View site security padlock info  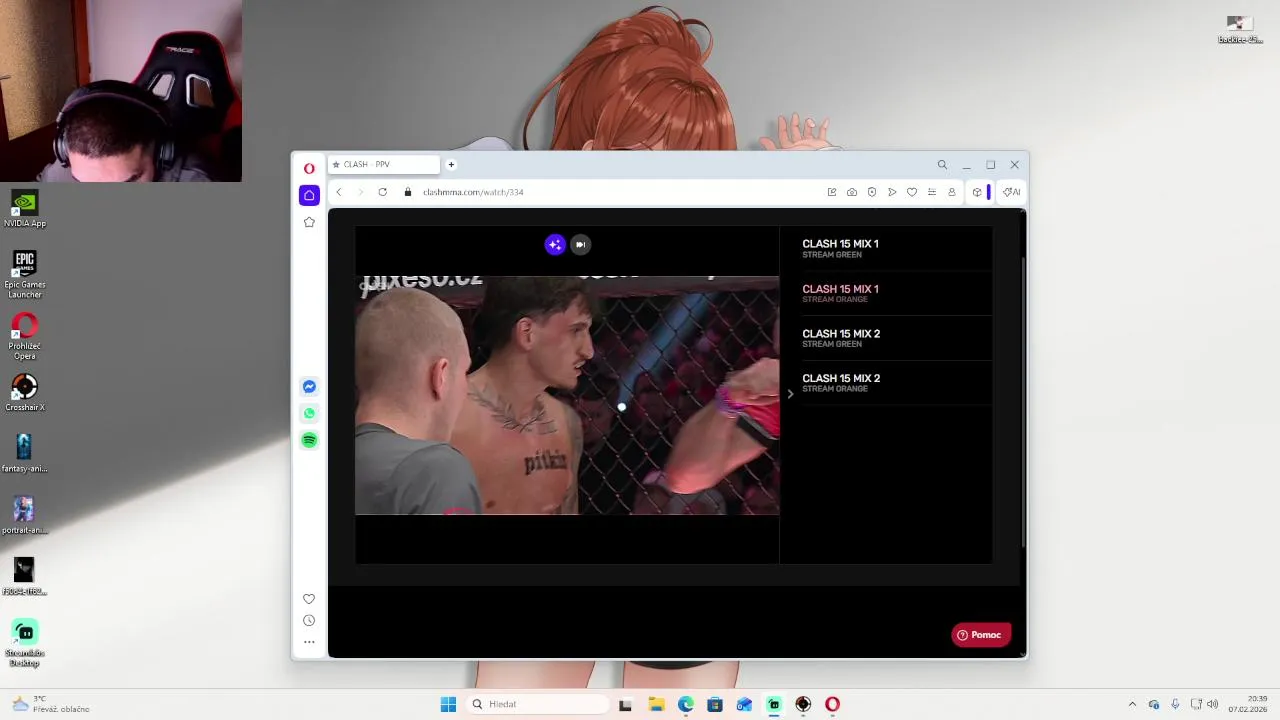click(x=408, y=192)
